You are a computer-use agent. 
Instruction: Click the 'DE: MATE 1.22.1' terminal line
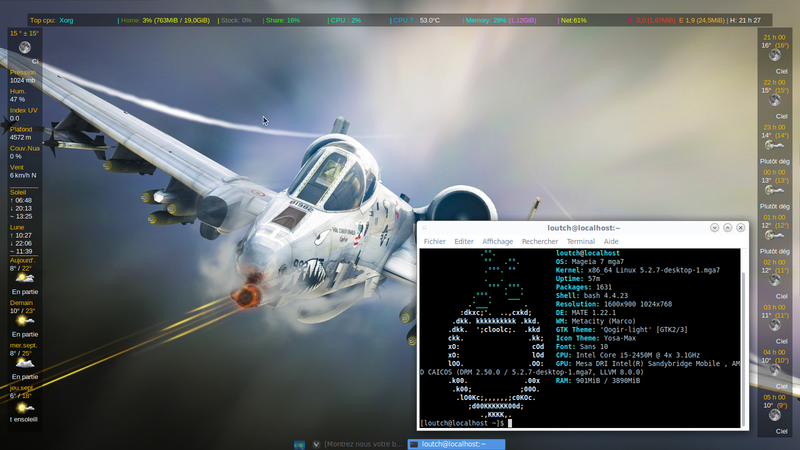pos(586,313)
